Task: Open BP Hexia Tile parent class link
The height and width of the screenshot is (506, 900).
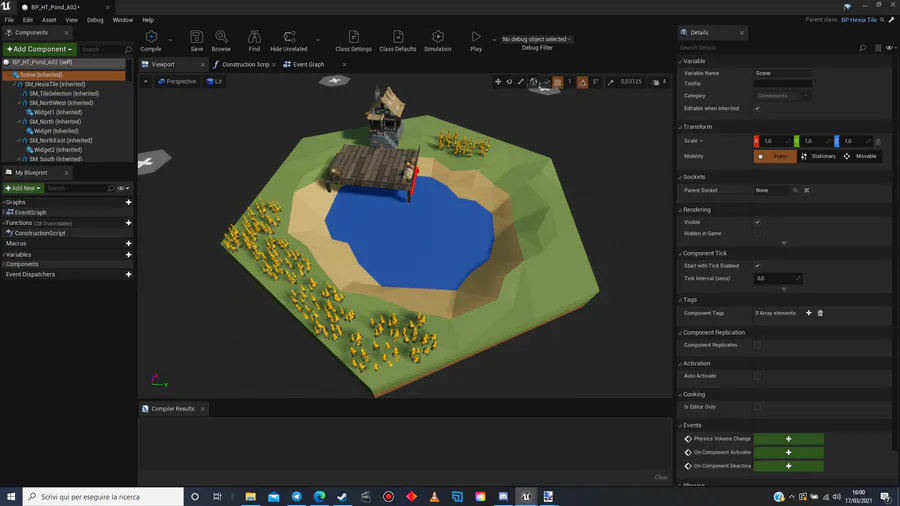Action: pyautogui.click(x=859, y=20)
